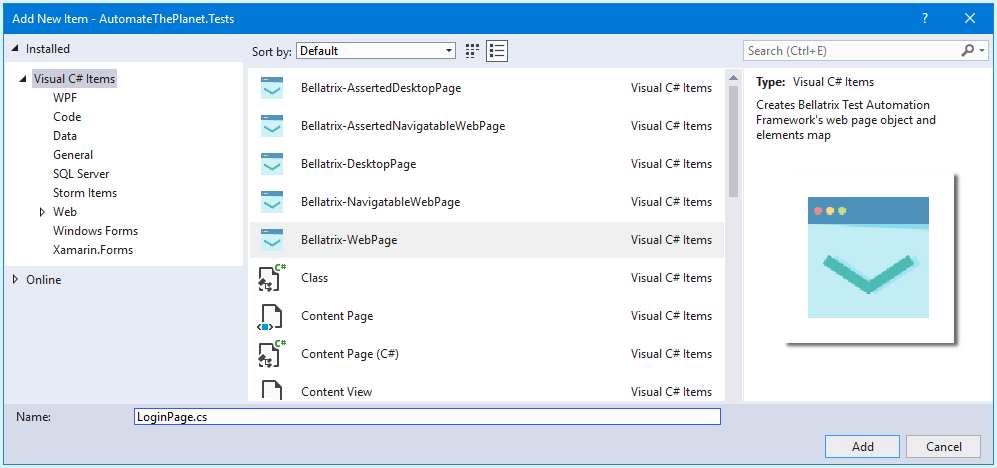This screenshot has height=468, width=997.
Task: Select the SQL Server category
Action: point(81,174)
